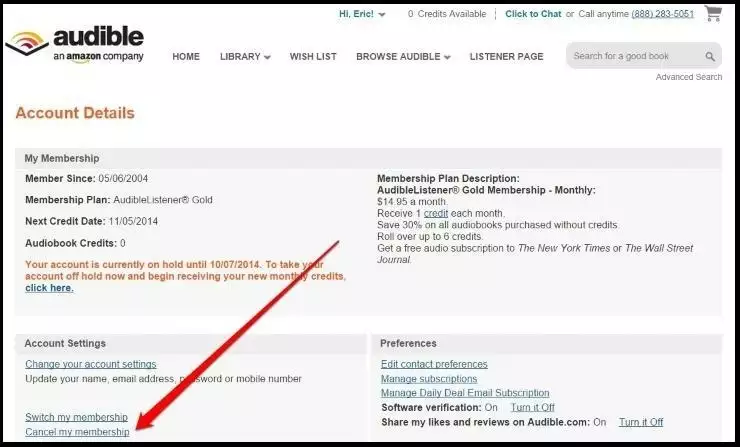
Task: Turn off Software verification
Action: (532, 408)
